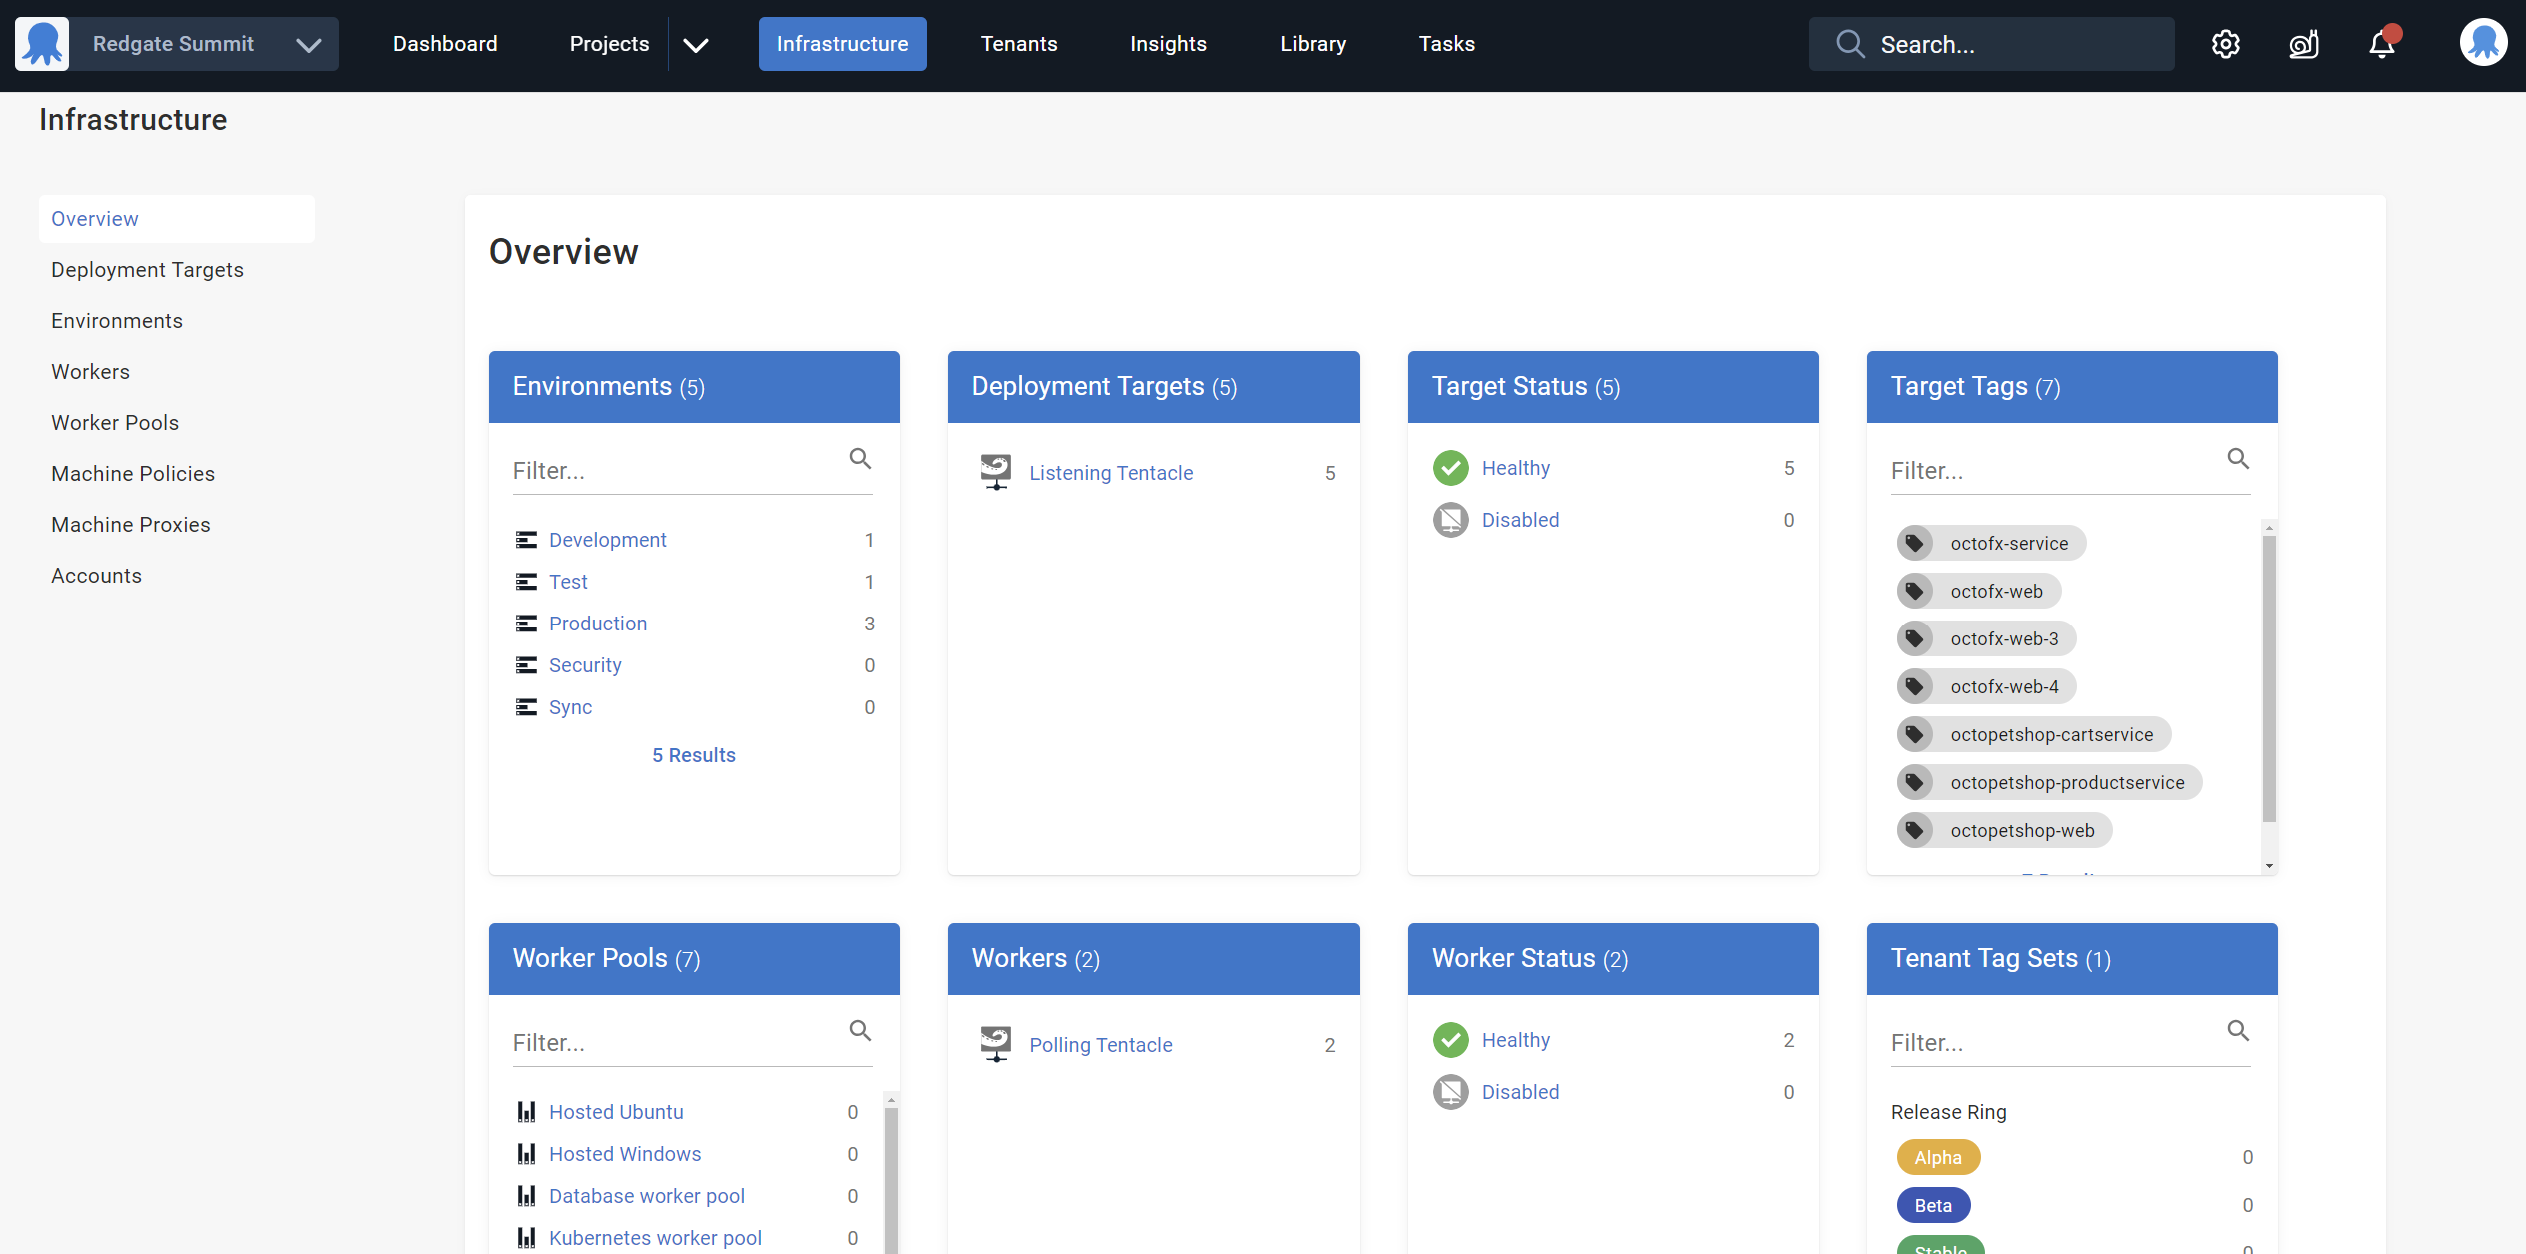Click the Hosted Windows worker pool link
2526x1254 pixels.
click(x=625, y=1154)
